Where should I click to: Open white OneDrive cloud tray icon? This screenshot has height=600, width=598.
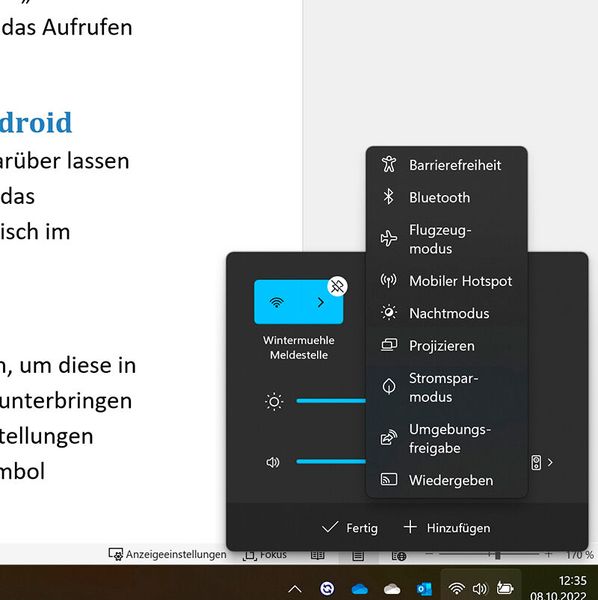coord(392,589)
